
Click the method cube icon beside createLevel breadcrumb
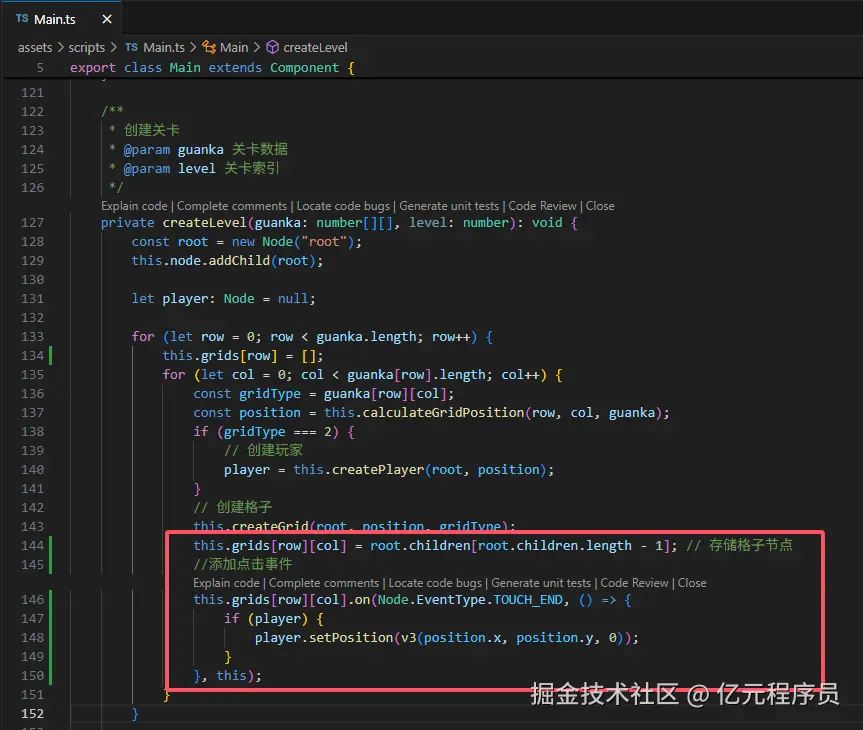pyautogui.click(x=272, y=47)
